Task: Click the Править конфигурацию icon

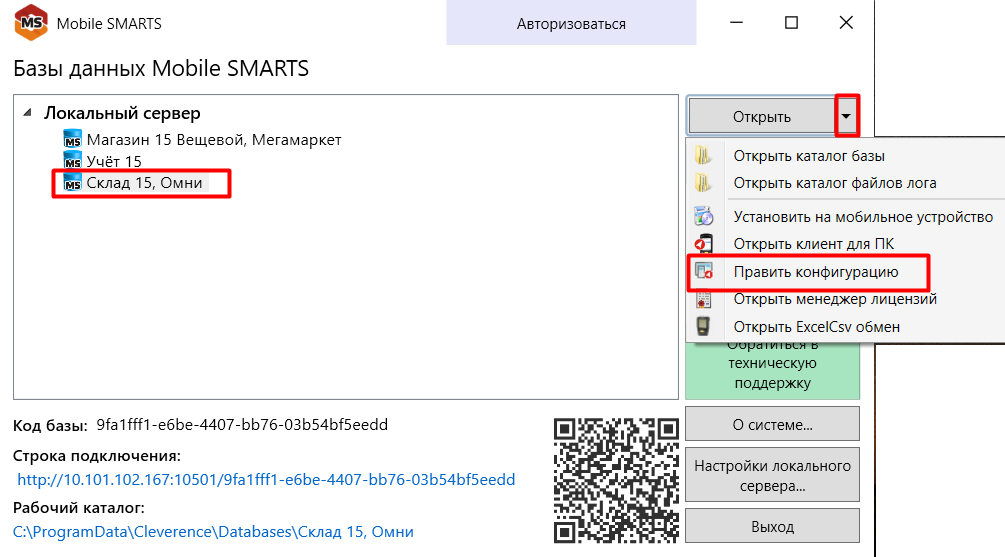Action: click(703, 272)
